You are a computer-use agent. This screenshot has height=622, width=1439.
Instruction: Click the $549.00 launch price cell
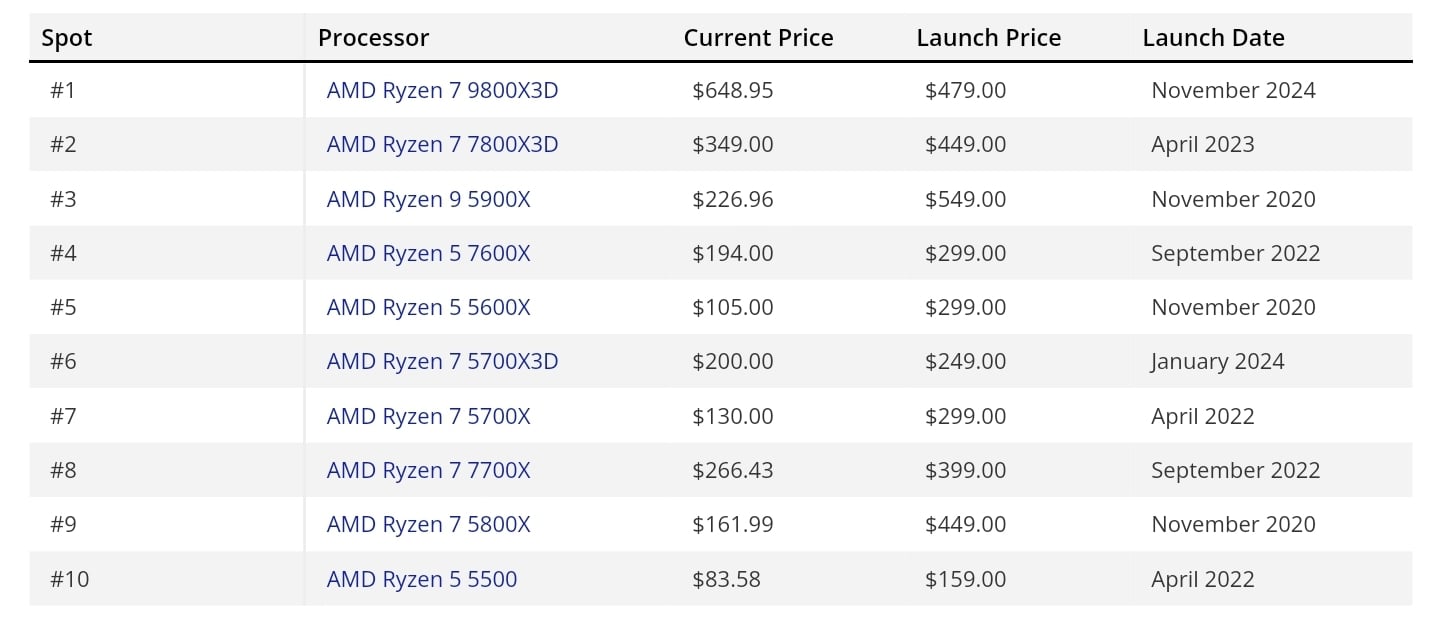965,199
